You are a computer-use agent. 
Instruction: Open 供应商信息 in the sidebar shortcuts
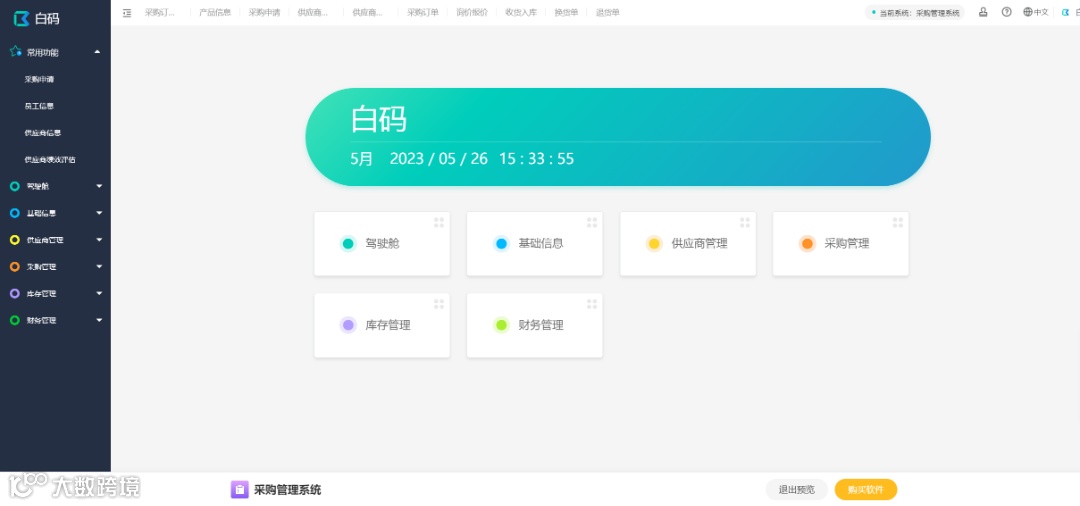(43, 133)
